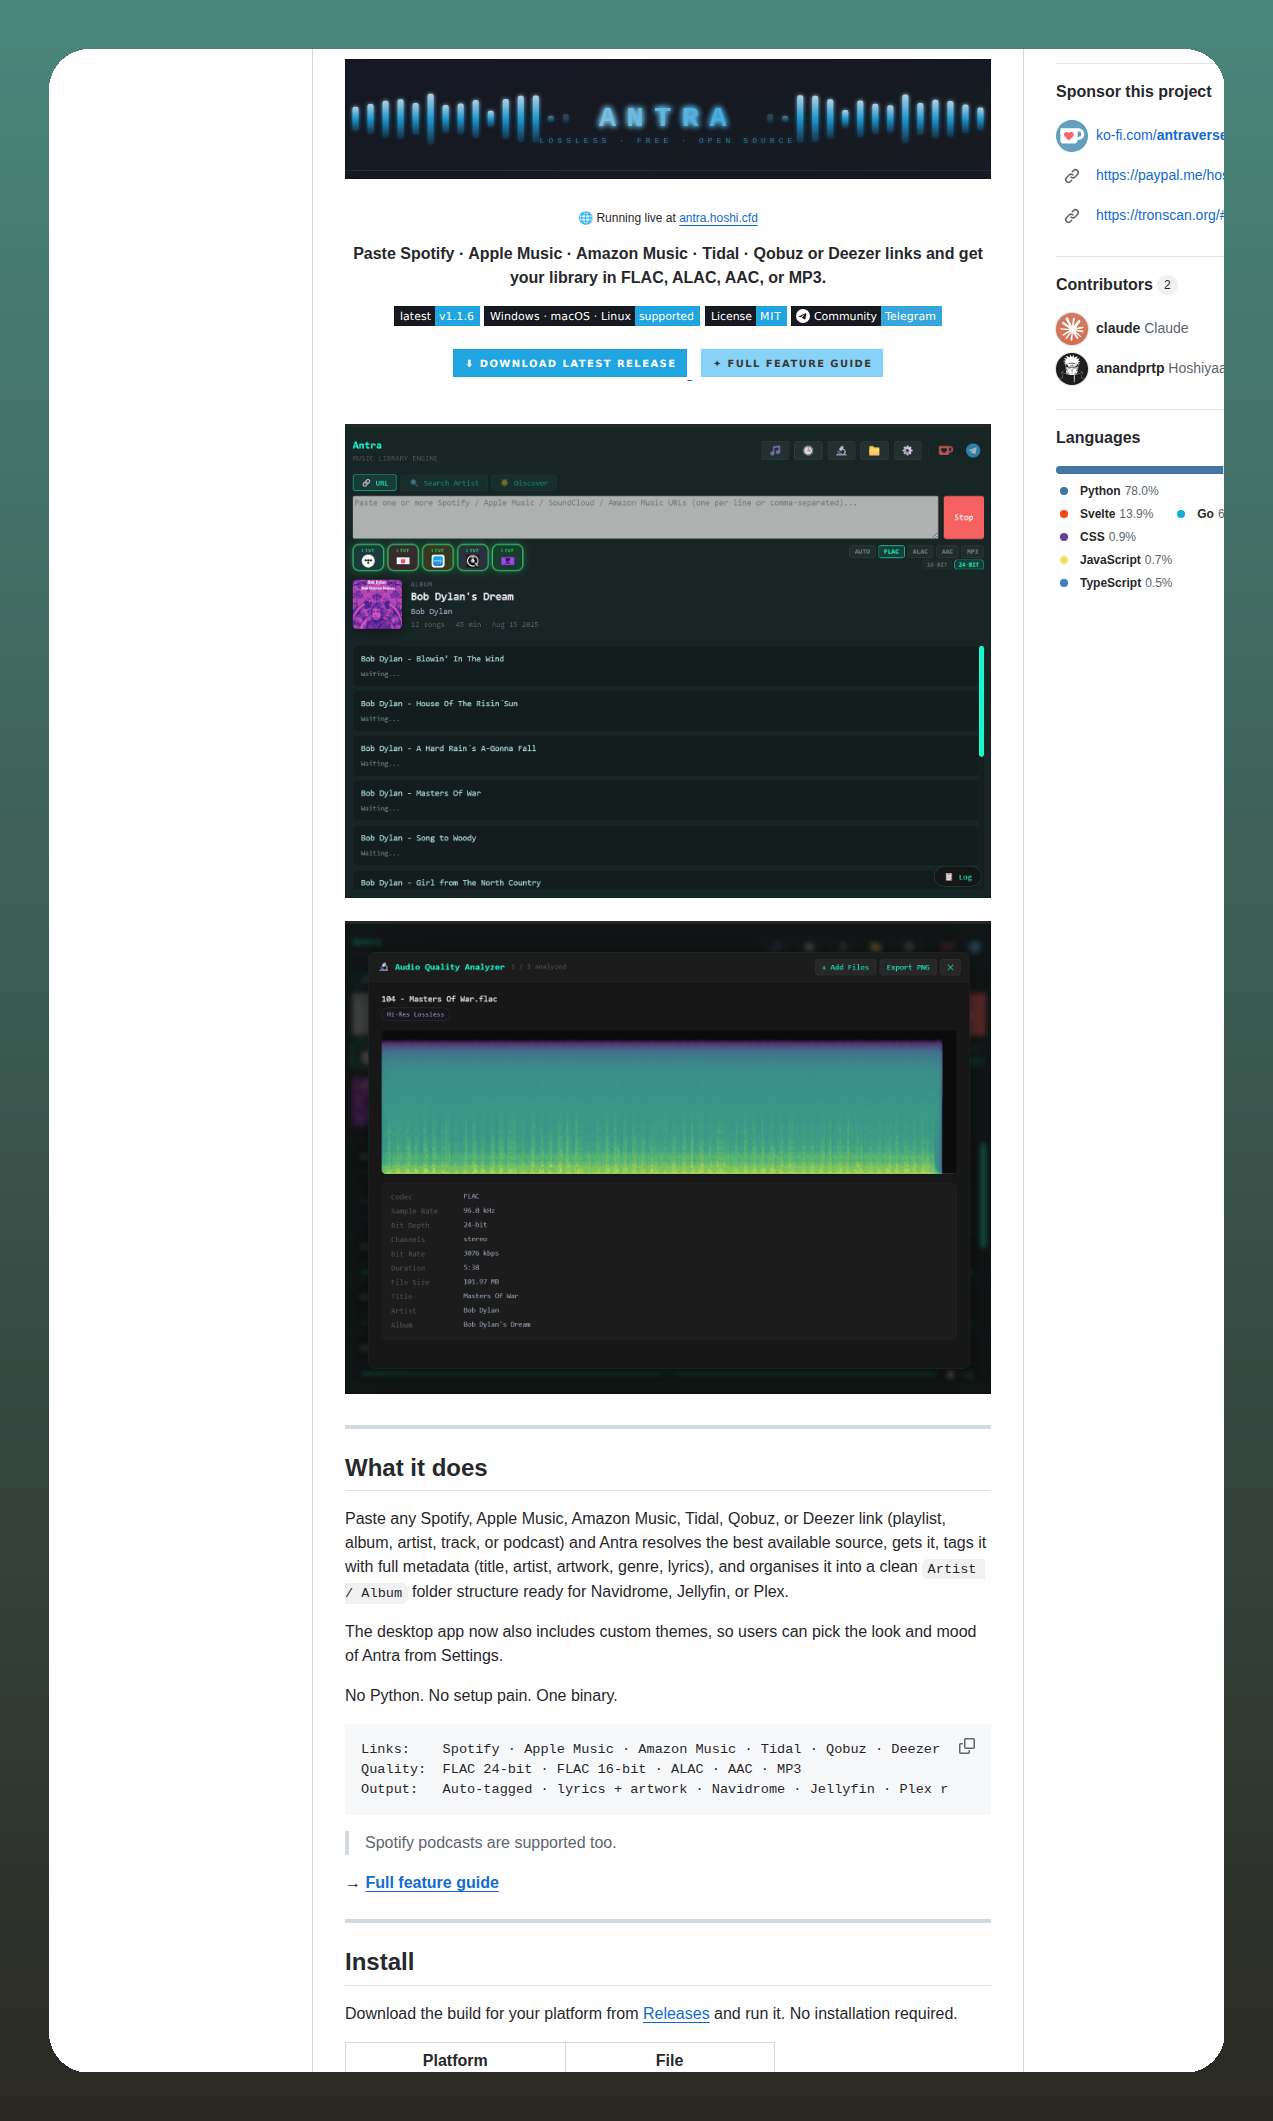
Task: Click blue Telegram icon in Antra toolbar
Action: pos(973,451)
